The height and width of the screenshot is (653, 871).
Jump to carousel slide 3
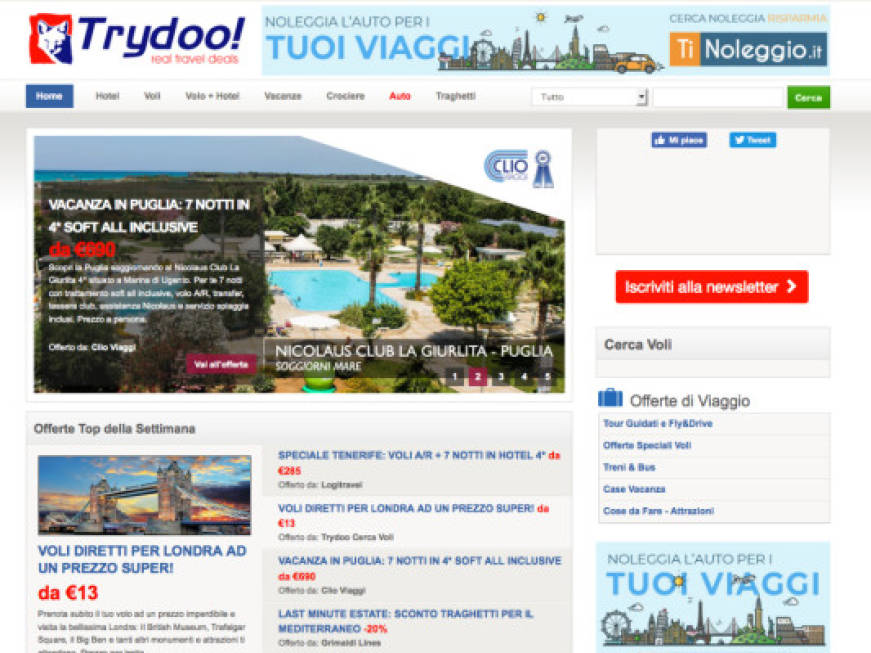[x=501, y=376]
